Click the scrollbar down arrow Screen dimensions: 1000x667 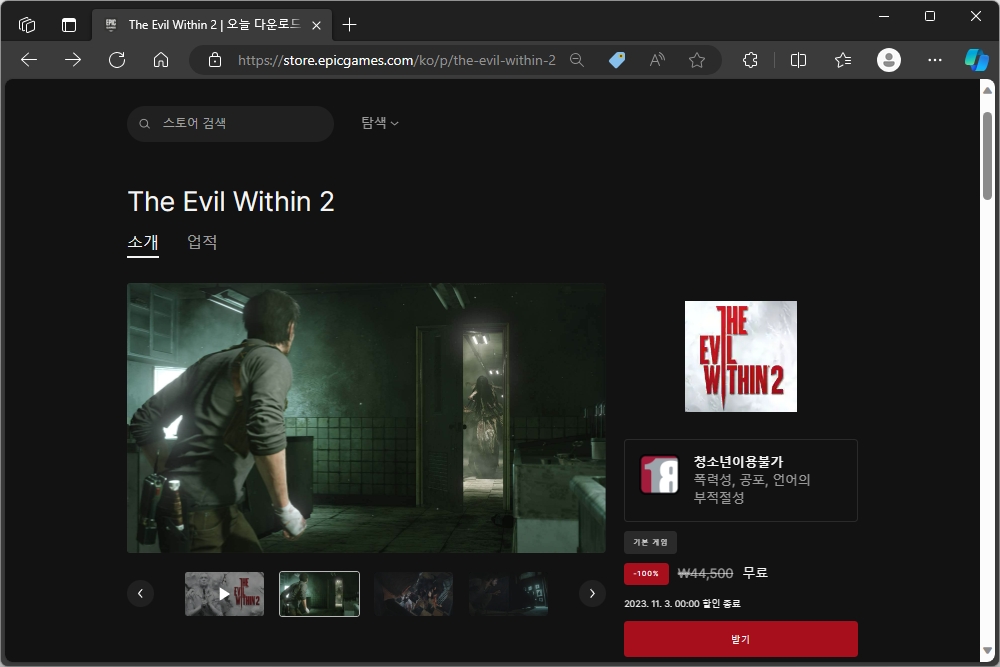coord(987,651)
